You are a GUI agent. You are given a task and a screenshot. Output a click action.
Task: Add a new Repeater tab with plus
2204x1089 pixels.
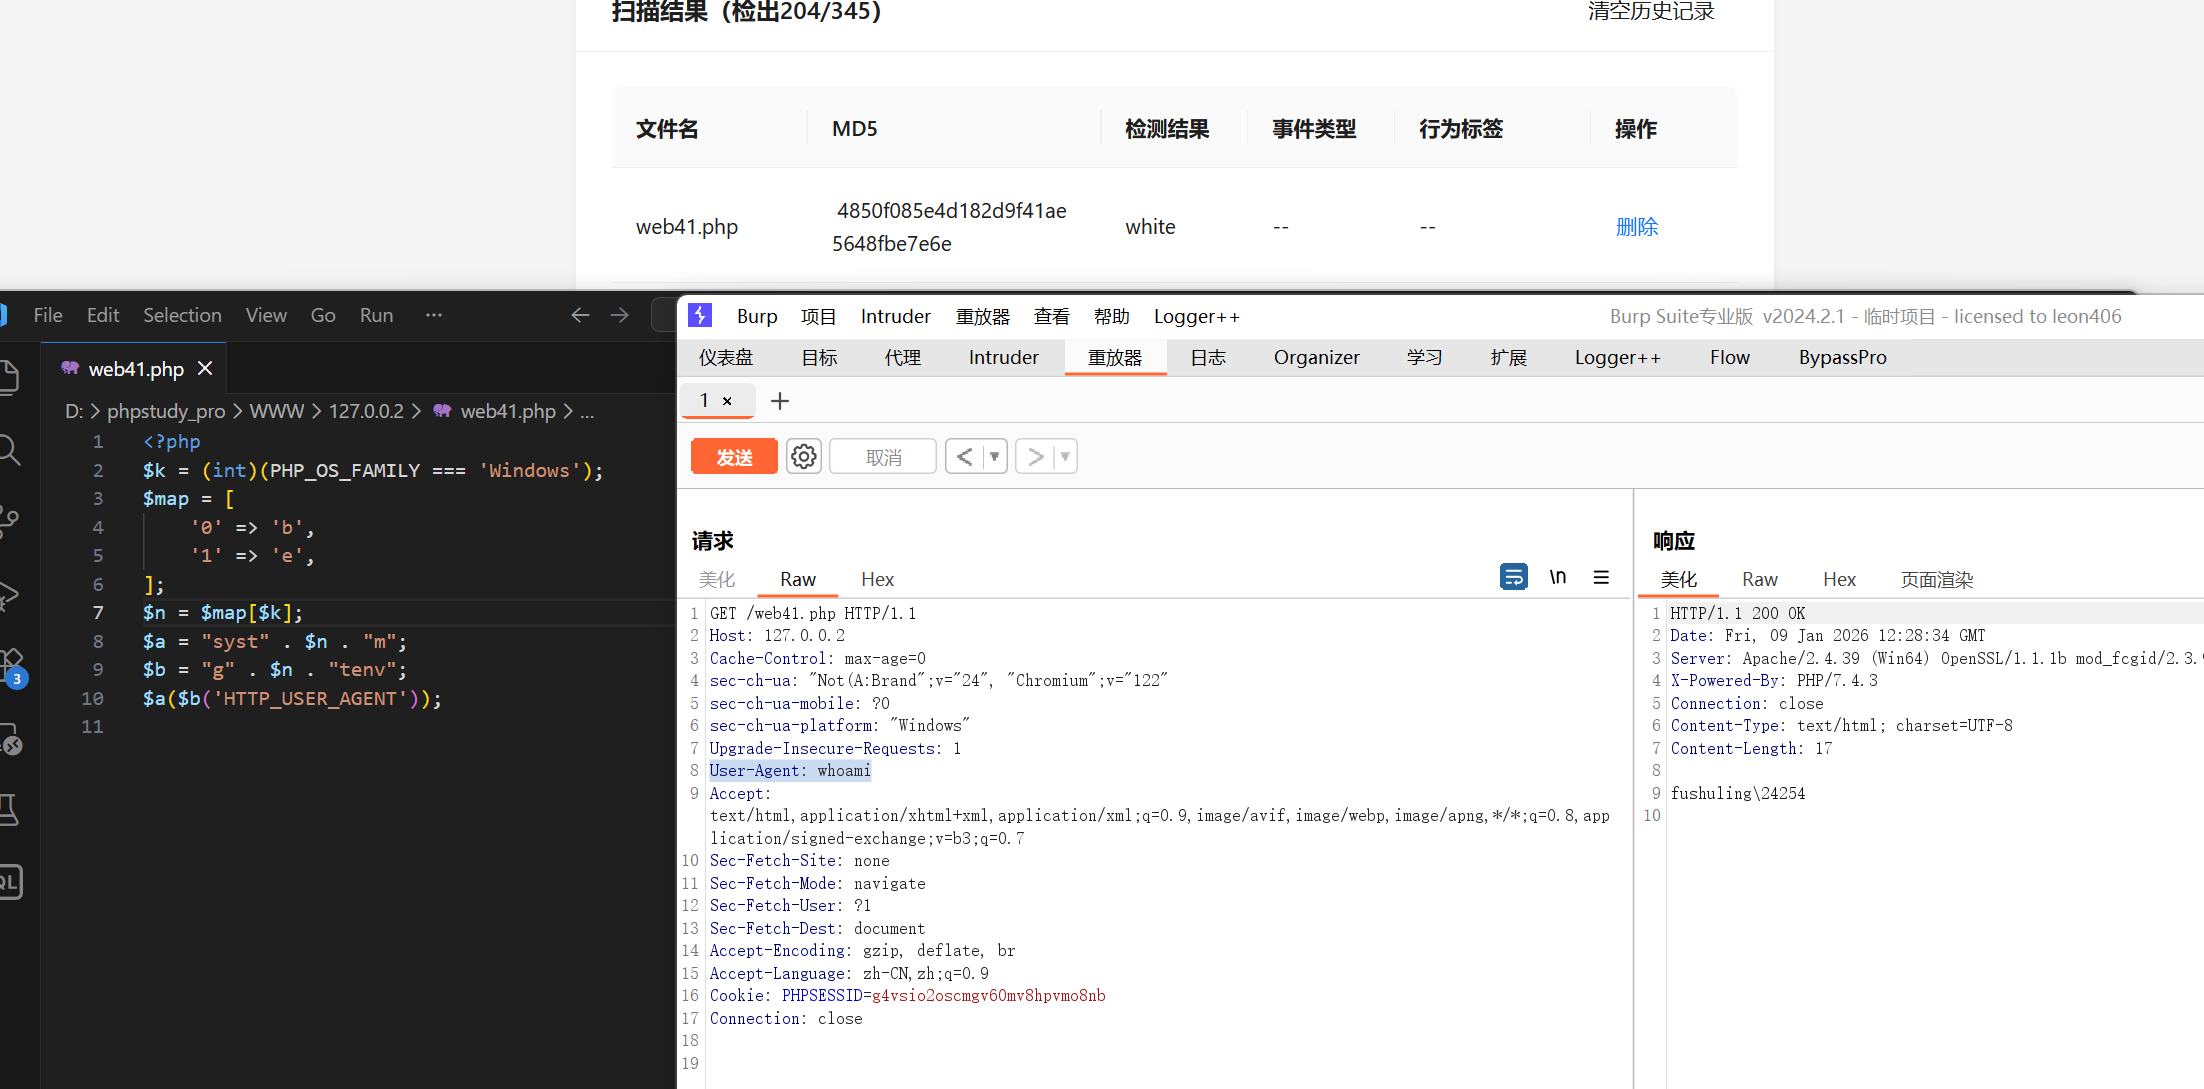pos(780,401)
